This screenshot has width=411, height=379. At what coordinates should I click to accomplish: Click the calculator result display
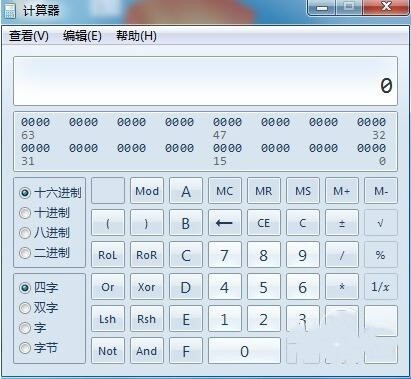coord(205,81)
